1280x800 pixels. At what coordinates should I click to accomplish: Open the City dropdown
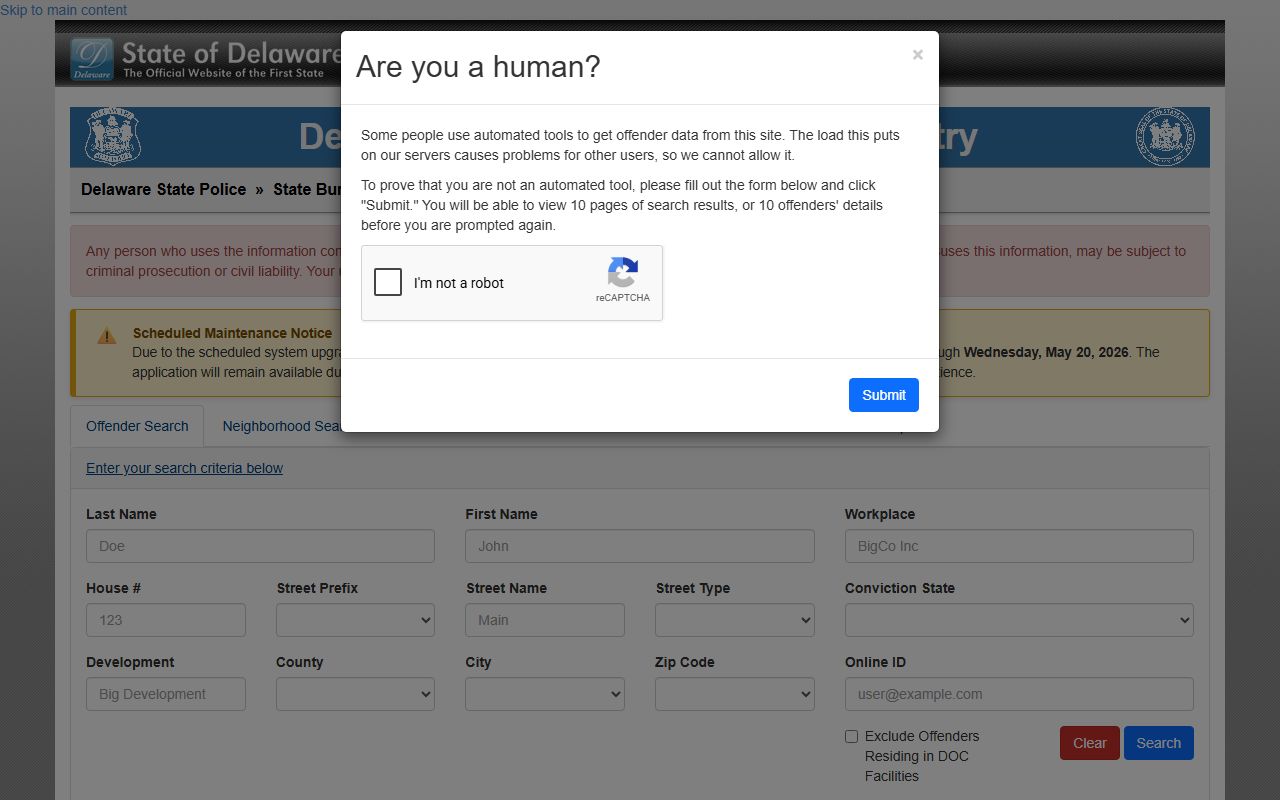coord(545,694)
